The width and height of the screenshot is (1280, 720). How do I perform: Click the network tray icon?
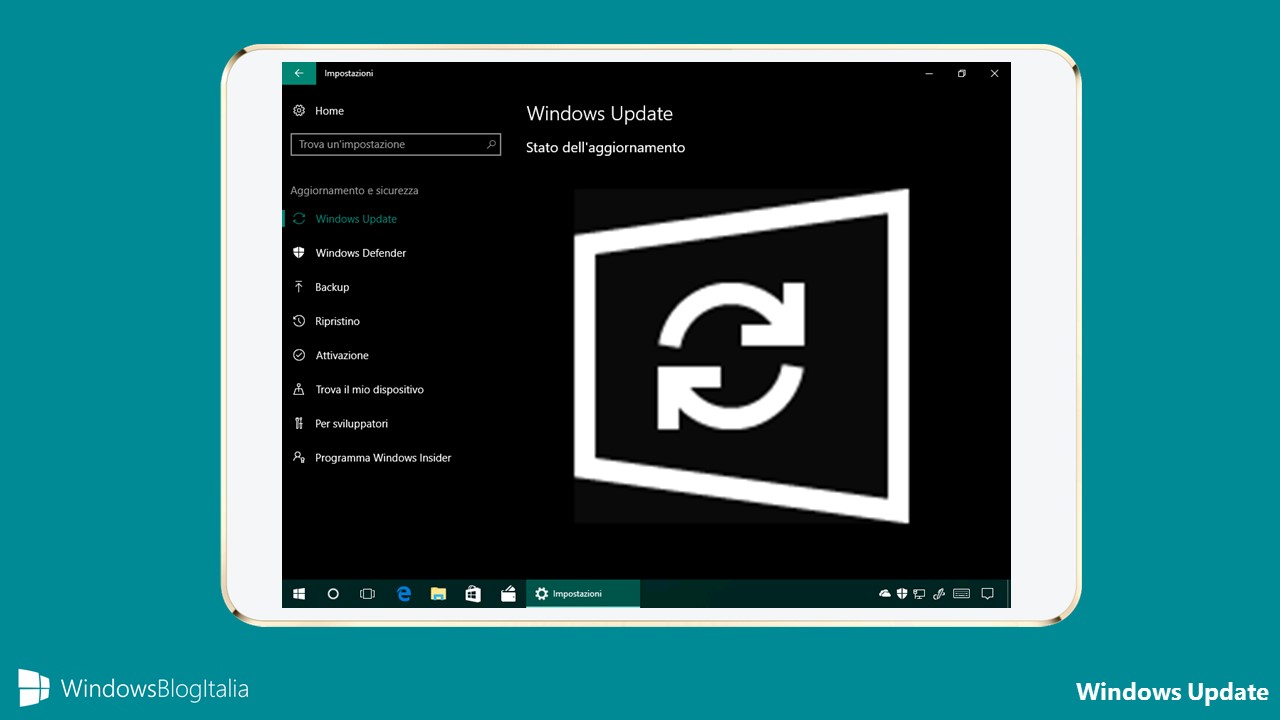[x=919, y=594]
